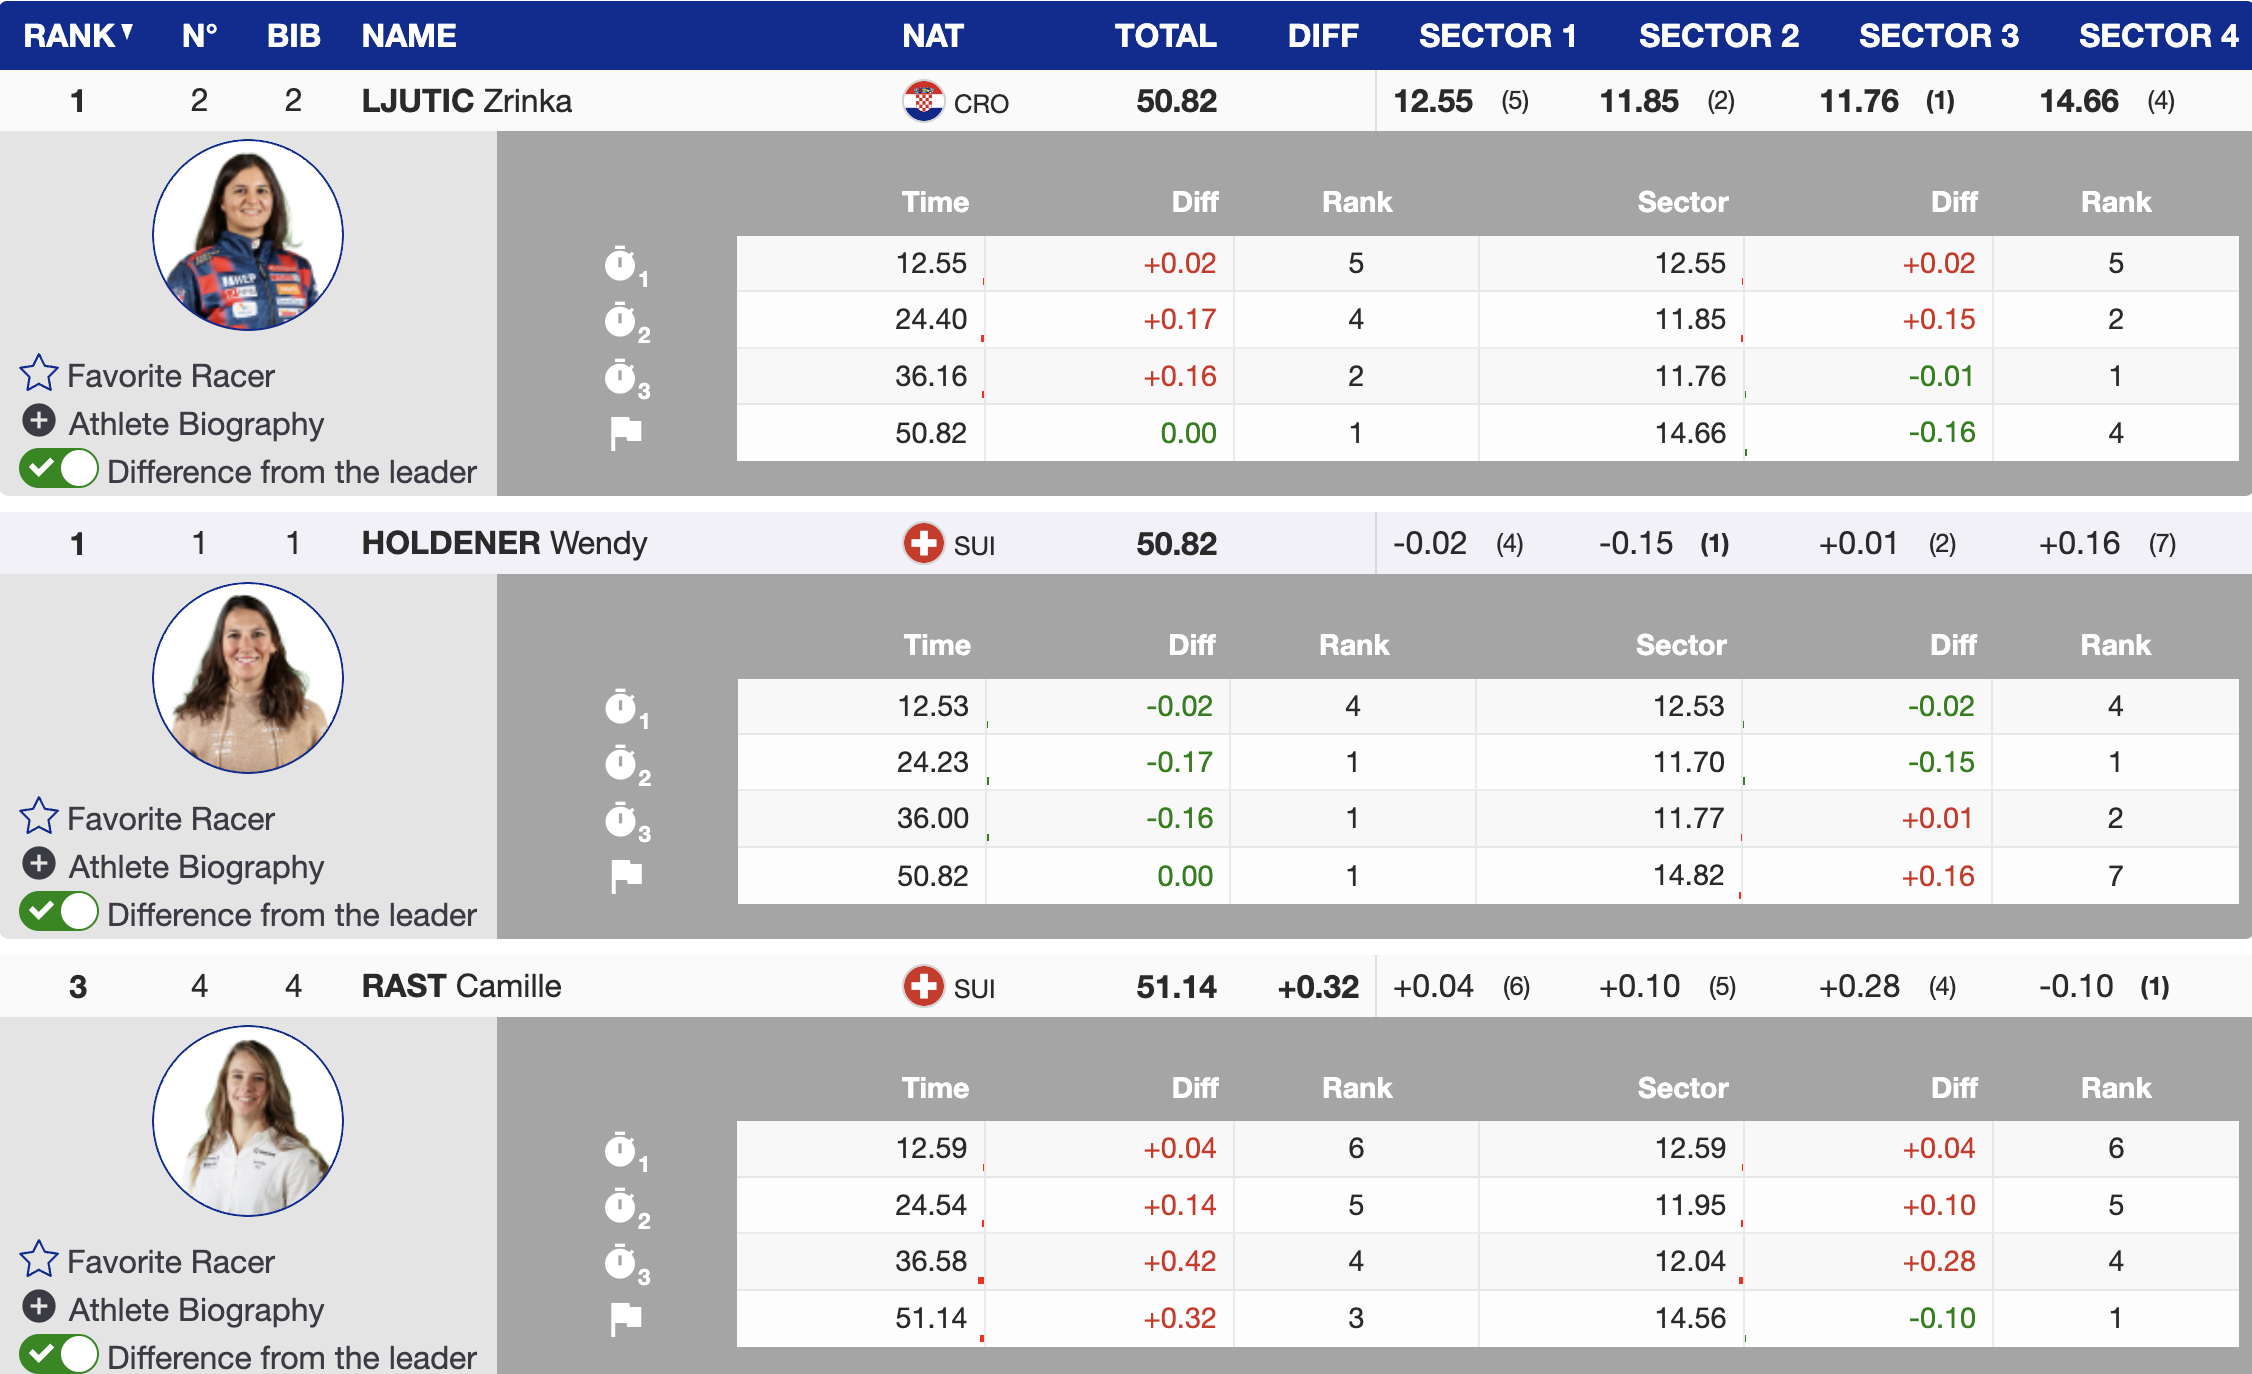Click Rast Camille's Switzerland flag icon

click(923, 987)
